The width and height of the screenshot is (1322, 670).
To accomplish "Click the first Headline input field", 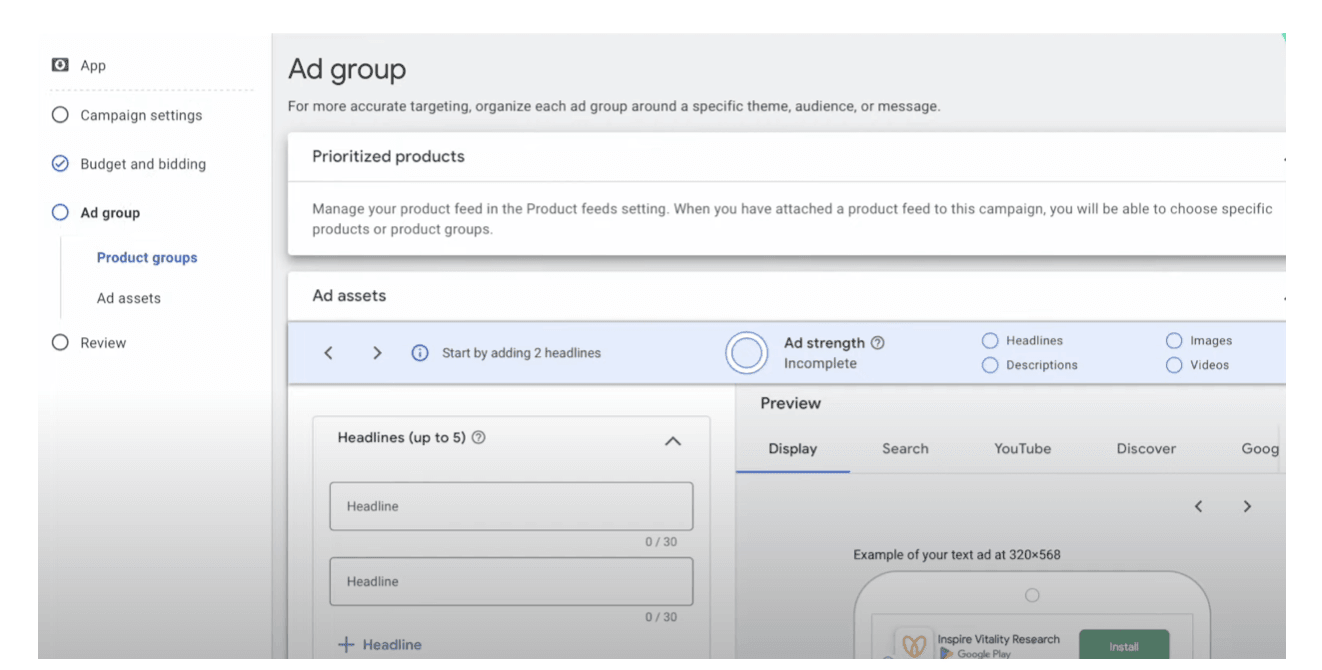I will [x=511, y=507].
